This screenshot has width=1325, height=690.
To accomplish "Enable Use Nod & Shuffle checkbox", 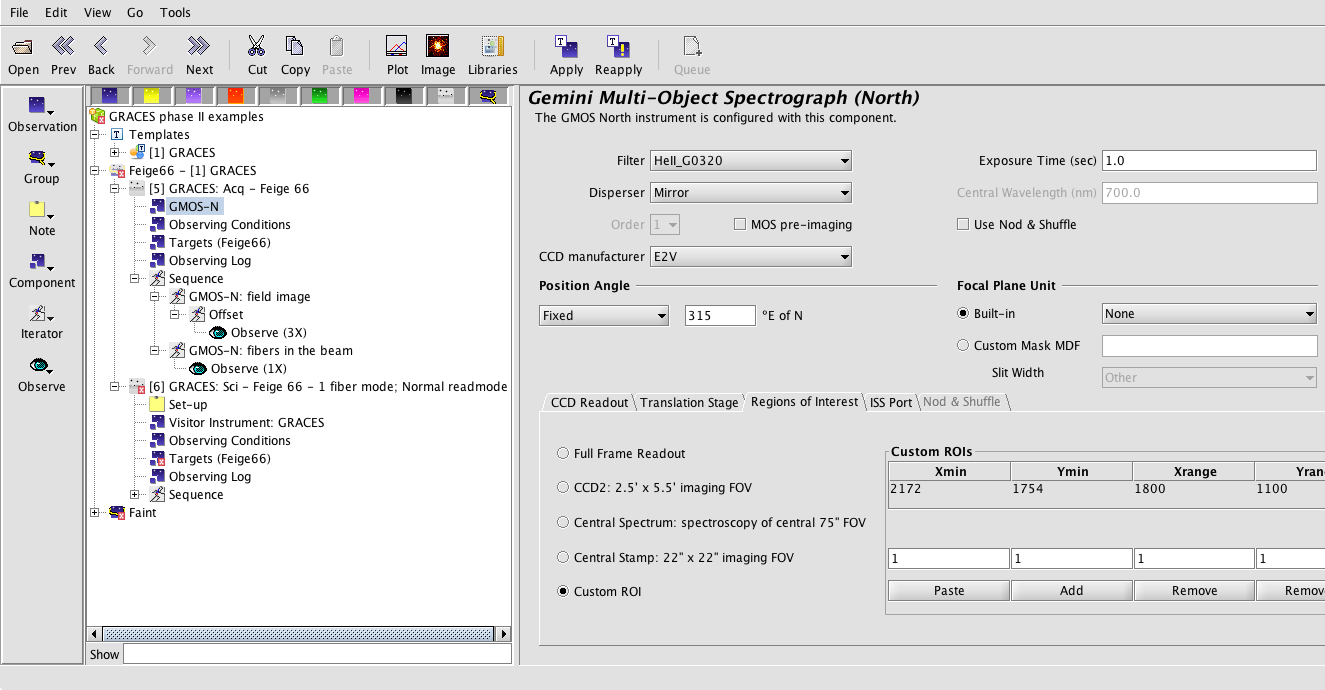I will point(963,224).
